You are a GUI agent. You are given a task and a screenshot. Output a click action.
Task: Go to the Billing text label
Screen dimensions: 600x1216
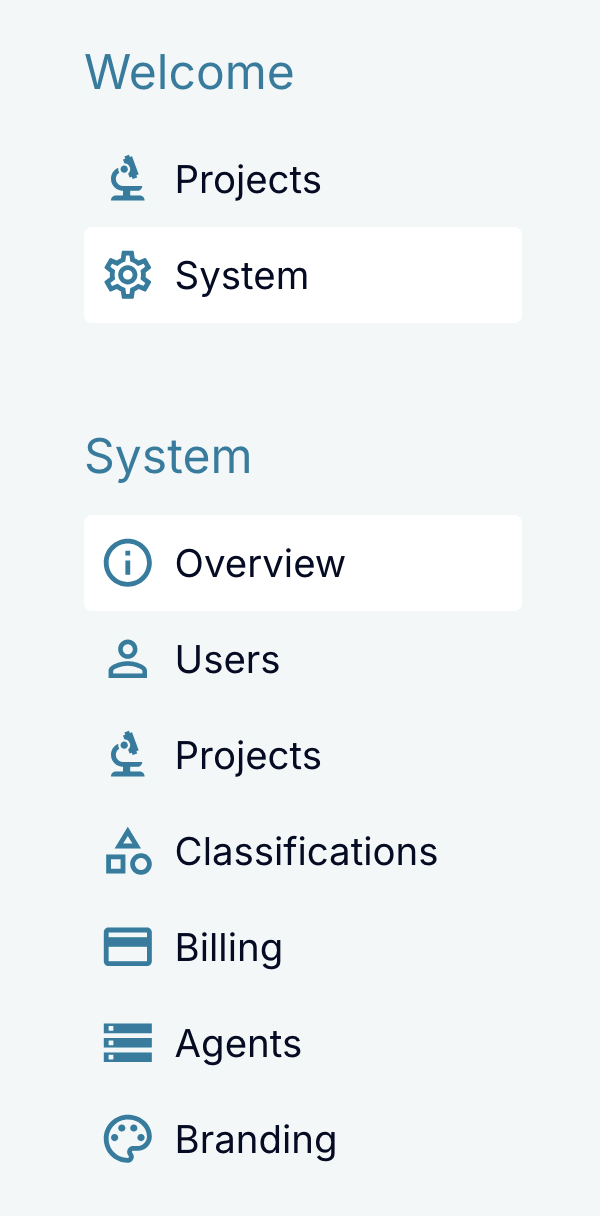tap(229, 948)
